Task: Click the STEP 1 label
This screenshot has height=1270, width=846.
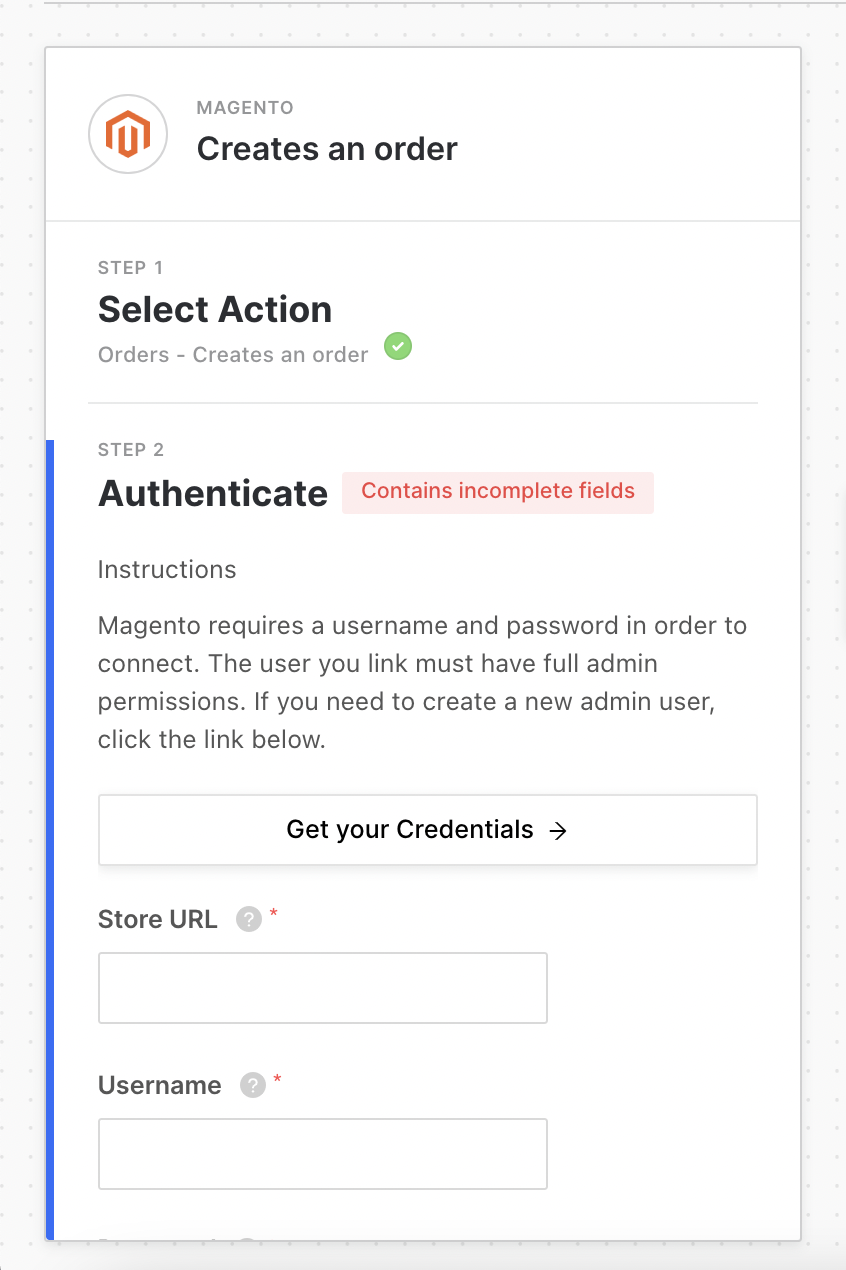Action: click(131, 268)
